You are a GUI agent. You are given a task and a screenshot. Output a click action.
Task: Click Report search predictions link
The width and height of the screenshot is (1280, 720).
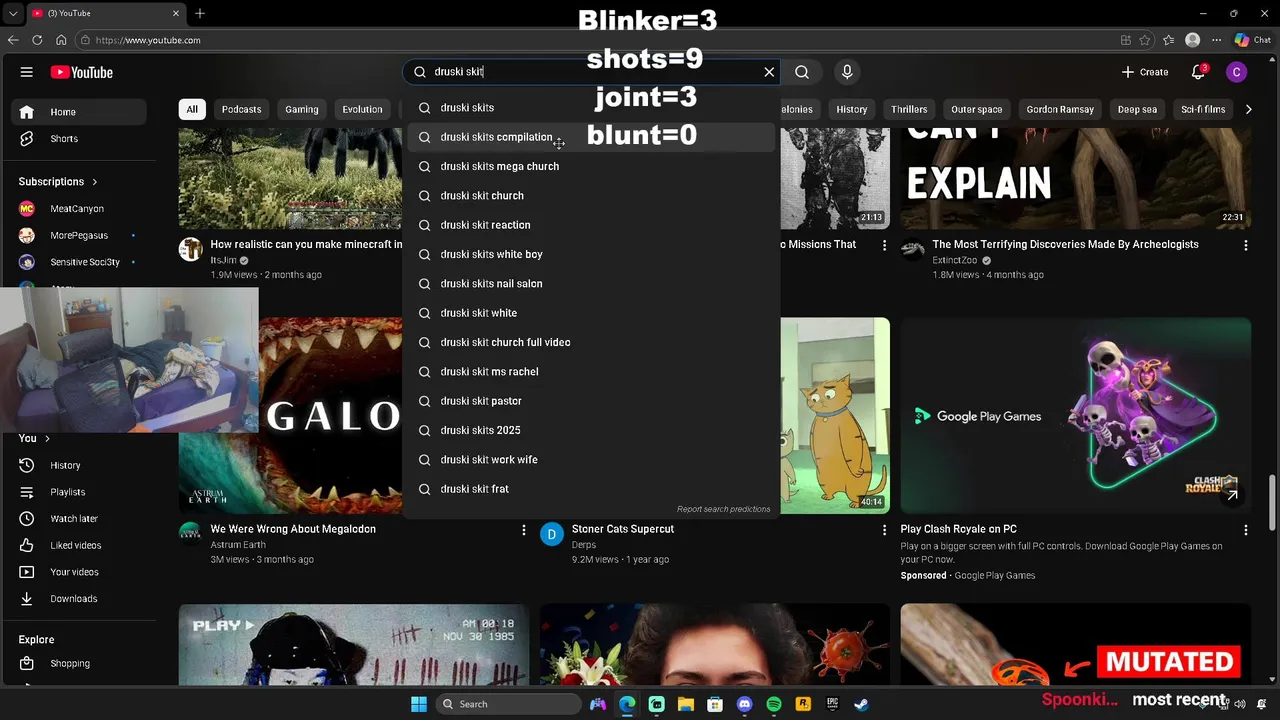pyautogui.click(x=723, y=509)
